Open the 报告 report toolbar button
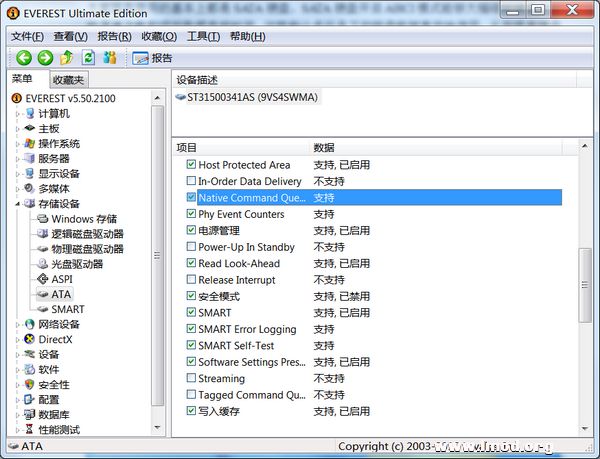600x459 pixels. pyautogui.click(x=152, y=58)
